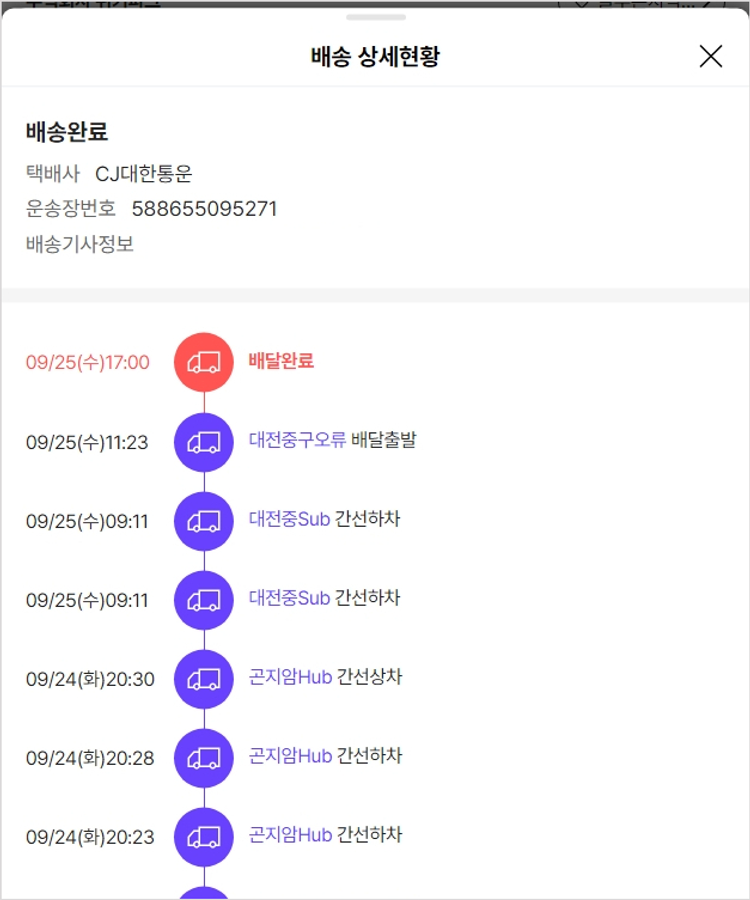Click the truck icon beside 대전중구오류 배달출발
This screenshot has width=750, height=900.
[x=204, y=441]
